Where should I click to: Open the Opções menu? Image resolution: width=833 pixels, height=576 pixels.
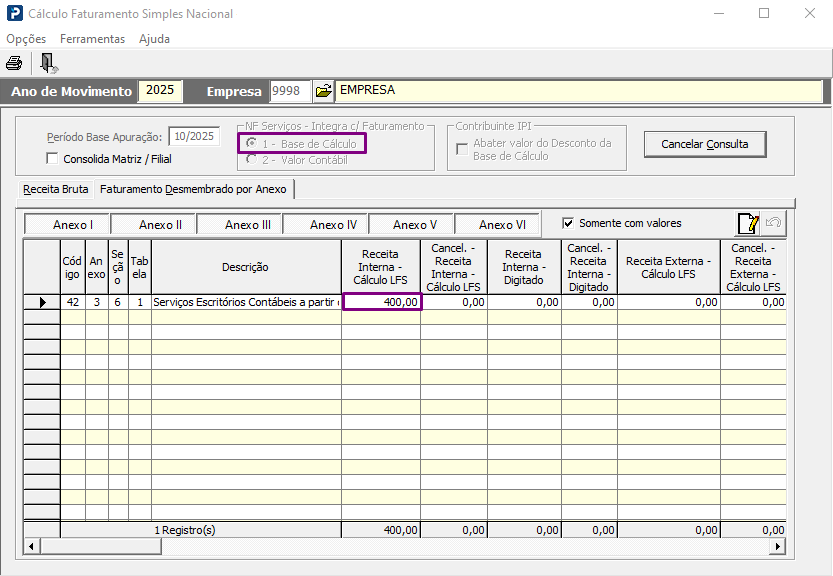(x=26, y=39)
